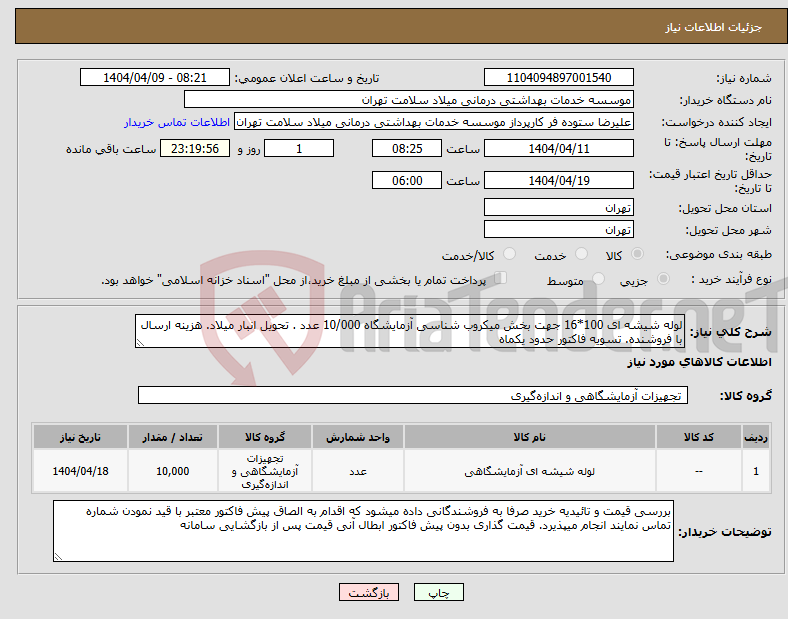
Task: Open اطلاعات تماس خریدار link
Action: coord(177,122)
